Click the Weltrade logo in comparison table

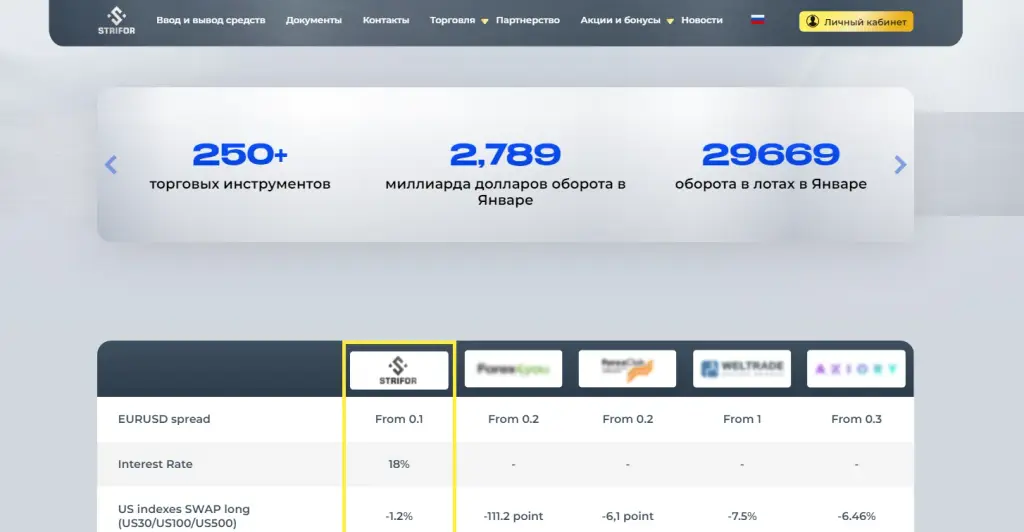(742, 369)
